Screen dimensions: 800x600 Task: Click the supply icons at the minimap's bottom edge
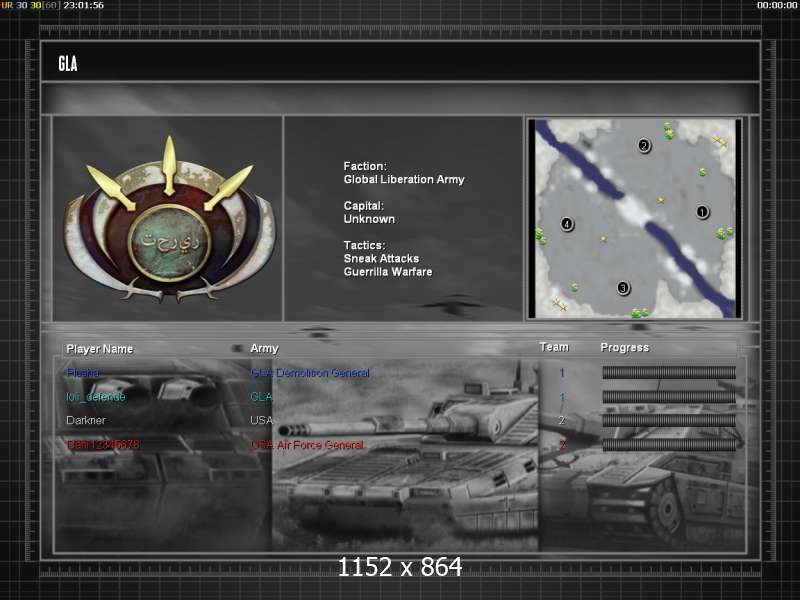pyautogui.click(x=640, y=312)
